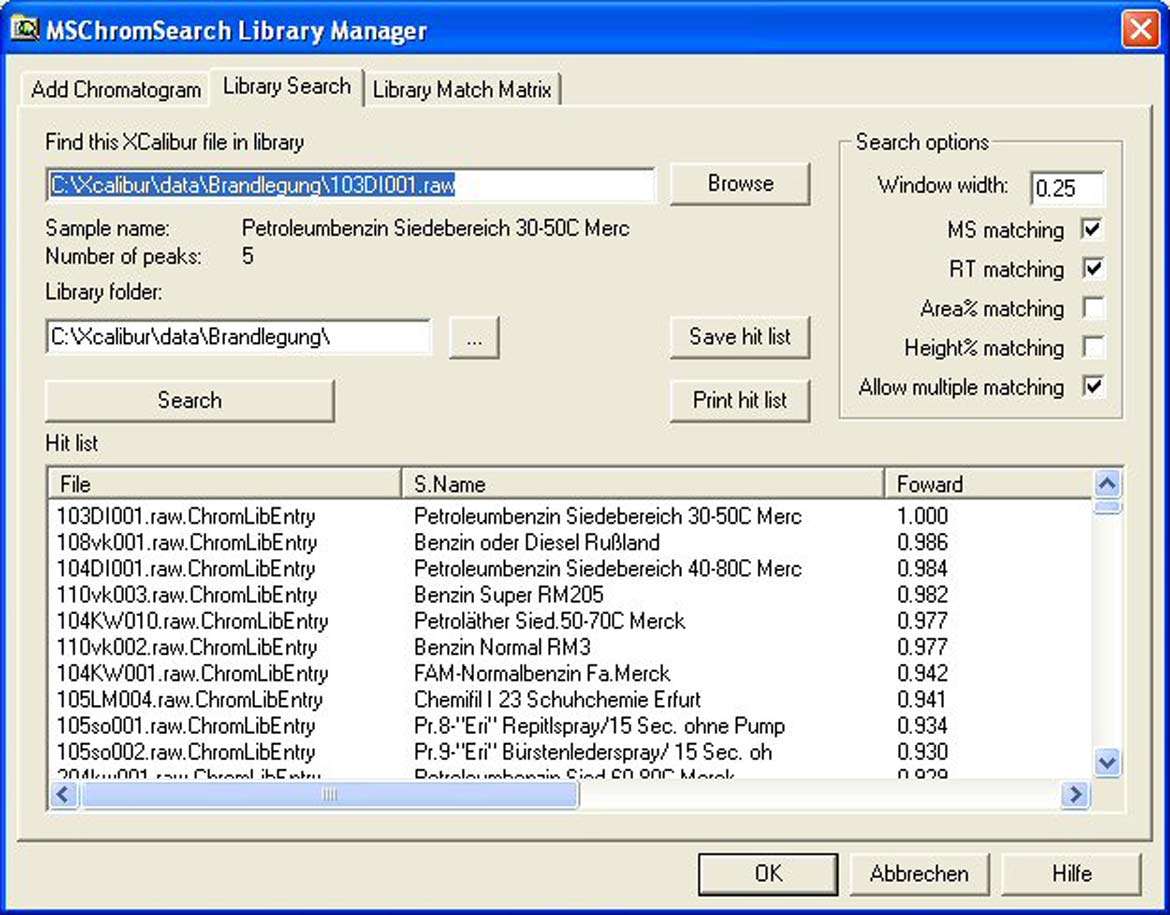Switch to the Add Chromatogram tab
The height and width of the screenshot is (915, 1170).
(116, 90)
